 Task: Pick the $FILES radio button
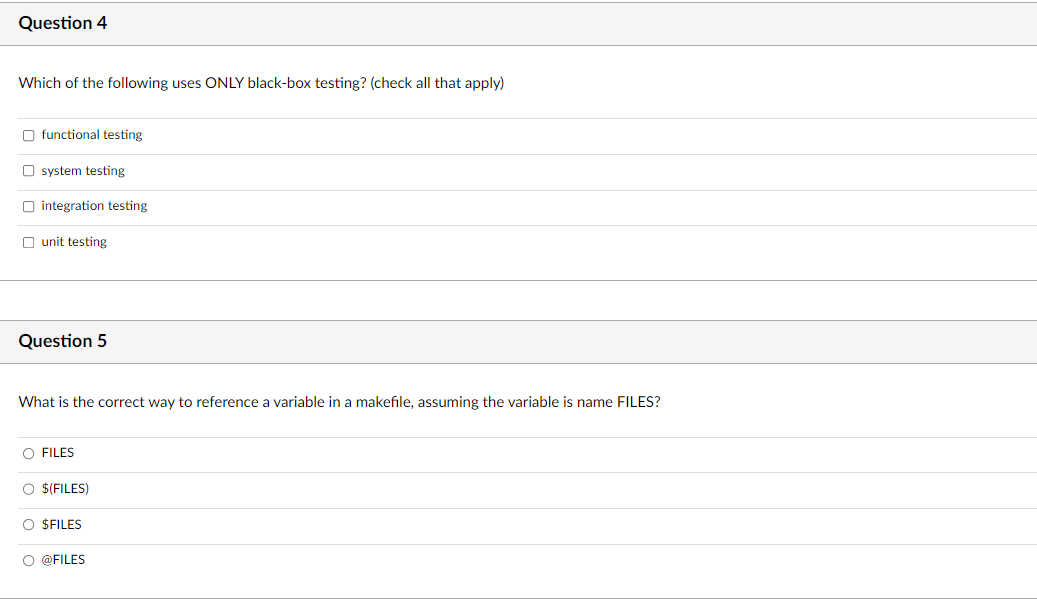point(29,525)
